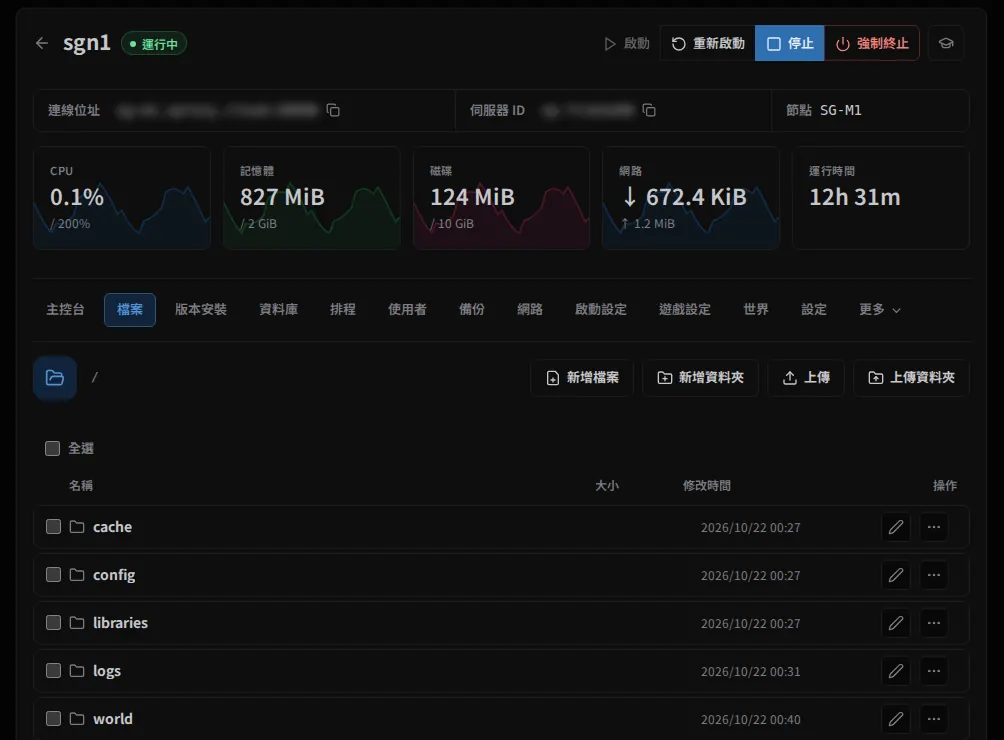The image size is (1004, 740).
Task: Open more actions for world folder
Action: 934,719
